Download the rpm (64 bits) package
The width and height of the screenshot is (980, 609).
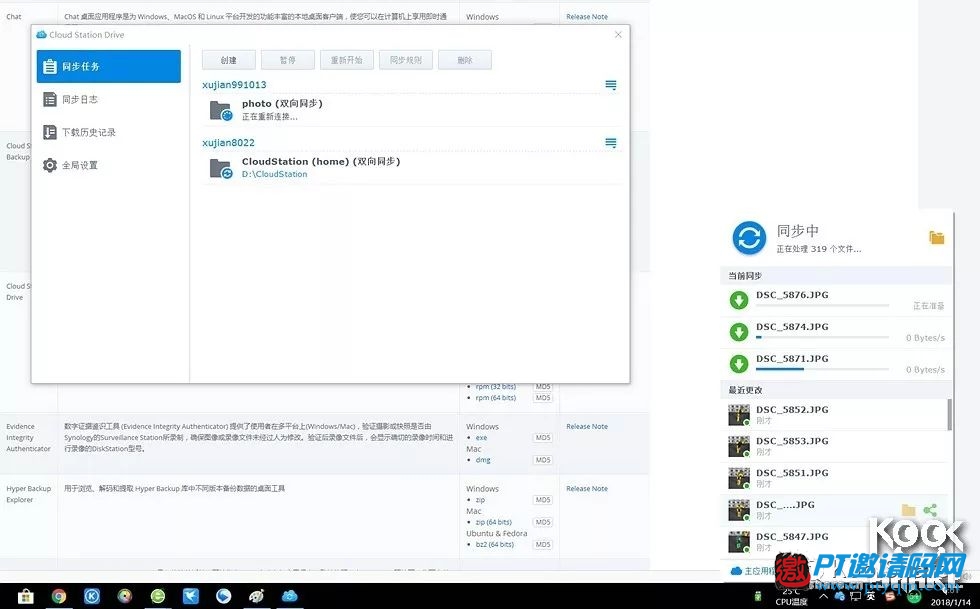click(496, 398)
